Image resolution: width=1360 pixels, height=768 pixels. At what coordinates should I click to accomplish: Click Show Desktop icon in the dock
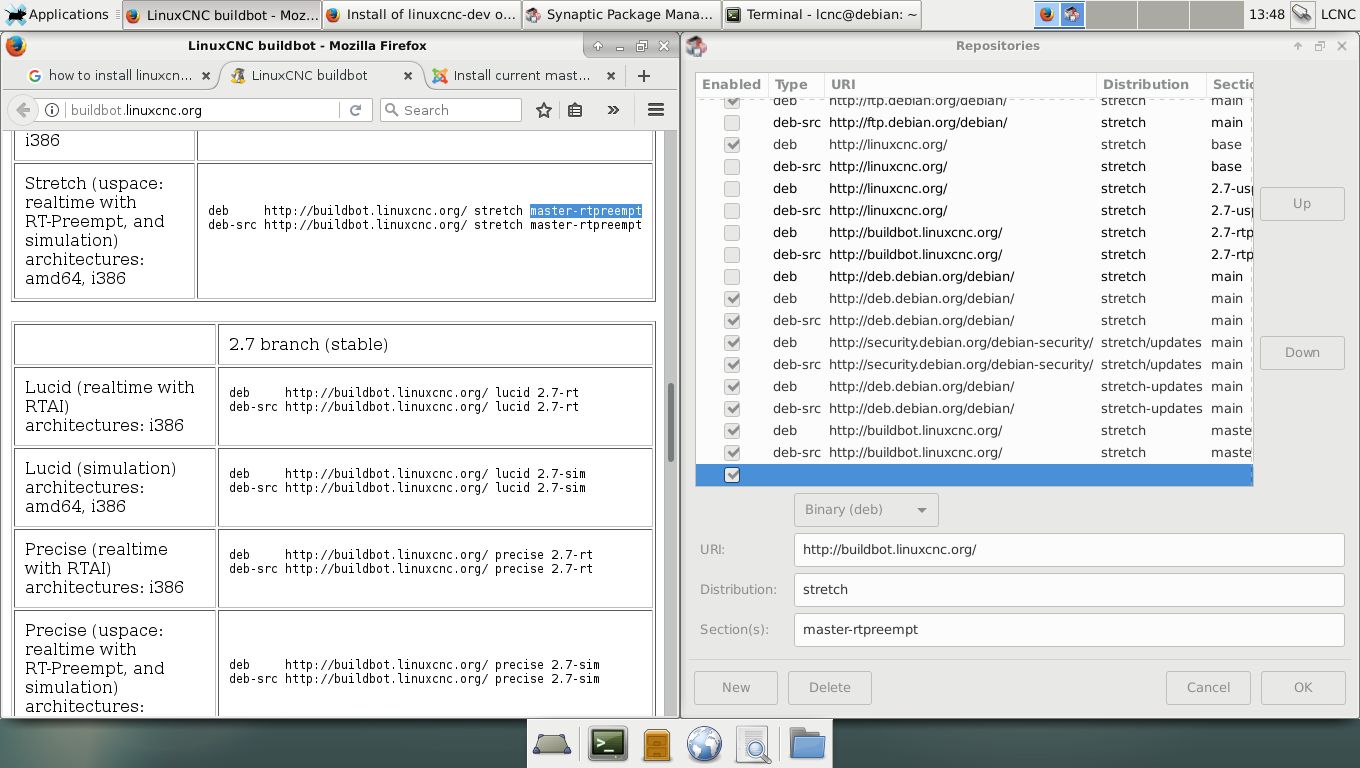552,744
